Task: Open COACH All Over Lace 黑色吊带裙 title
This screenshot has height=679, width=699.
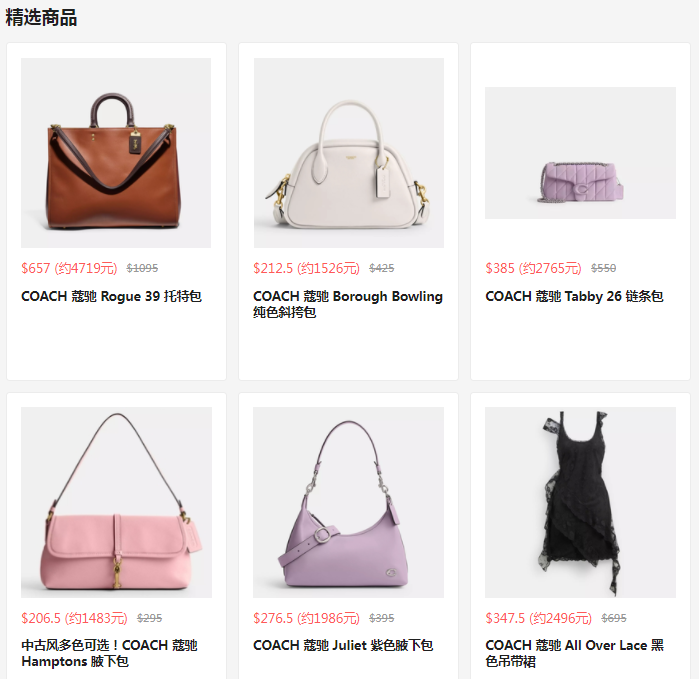Action: (x=575, y=653)
